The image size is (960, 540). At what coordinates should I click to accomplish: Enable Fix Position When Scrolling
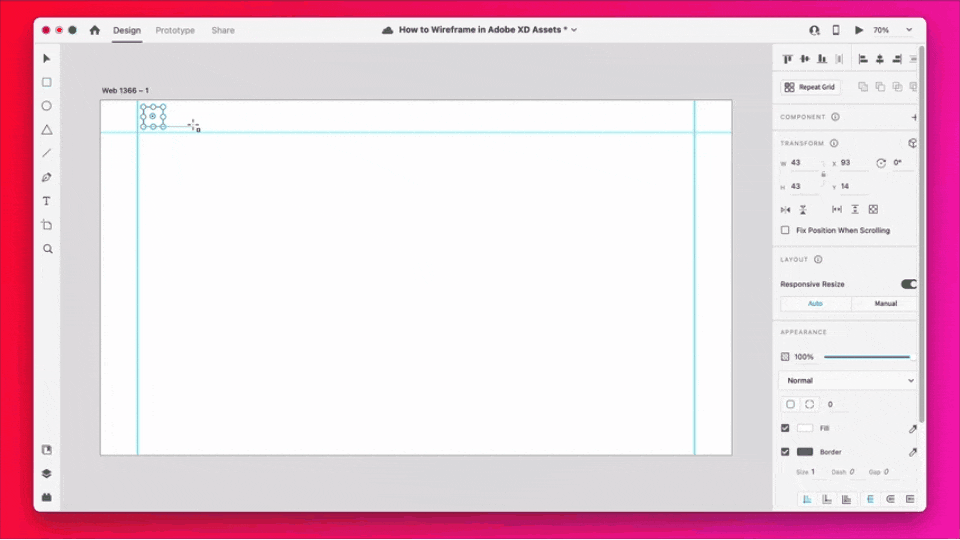pos(785,230)
